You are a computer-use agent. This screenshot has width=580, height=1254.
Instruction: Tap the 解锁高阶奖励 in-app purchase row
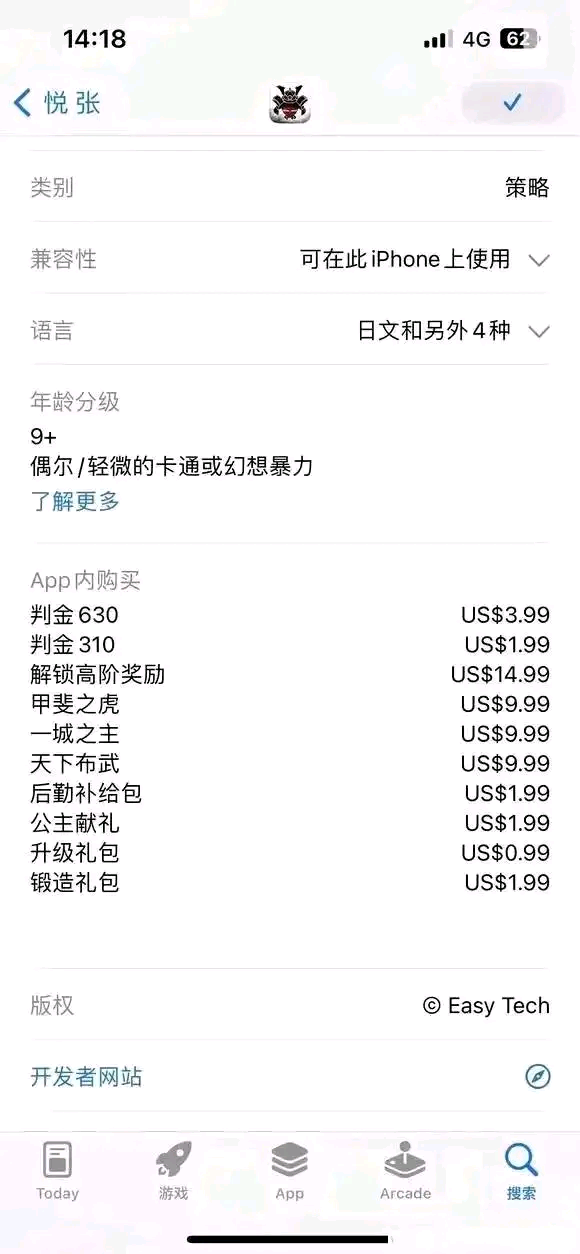(x=290, y=674)
